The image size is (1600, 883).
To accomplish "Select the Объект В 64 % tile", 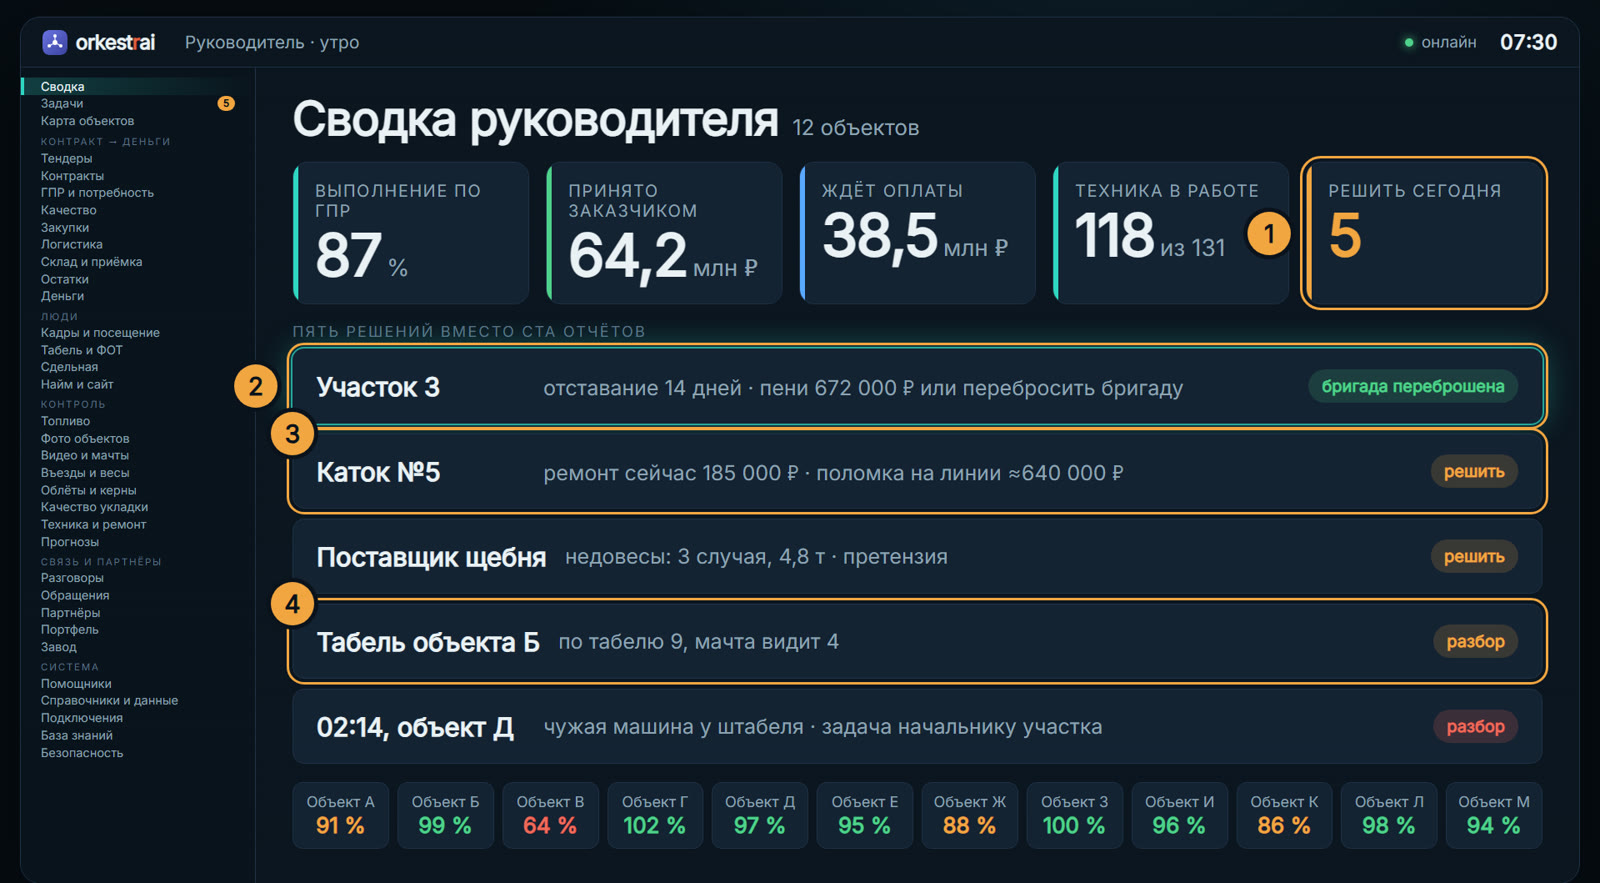I will click(x=550, y=815).
